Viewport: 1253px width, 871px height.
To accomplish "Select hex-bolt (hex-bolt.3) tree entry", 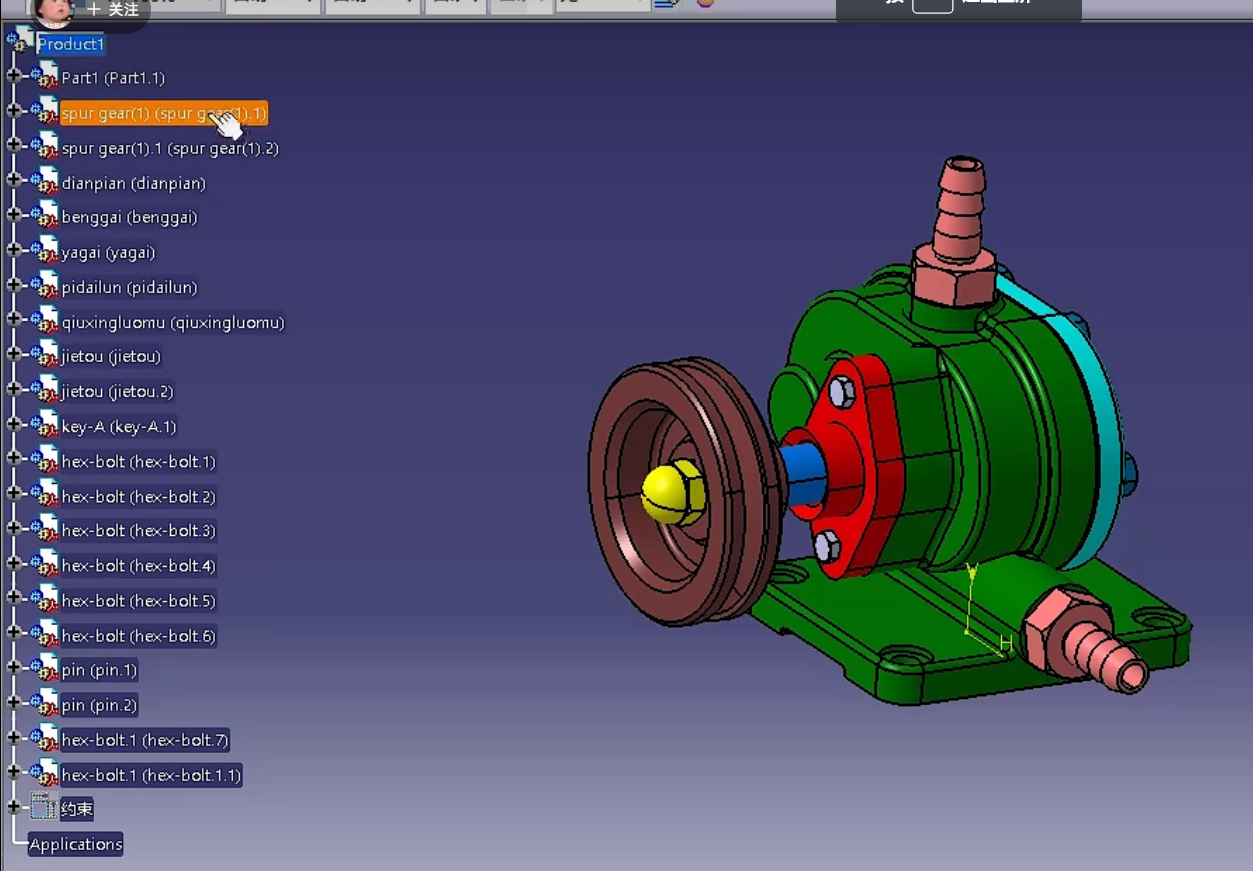I will click(138, 531).
